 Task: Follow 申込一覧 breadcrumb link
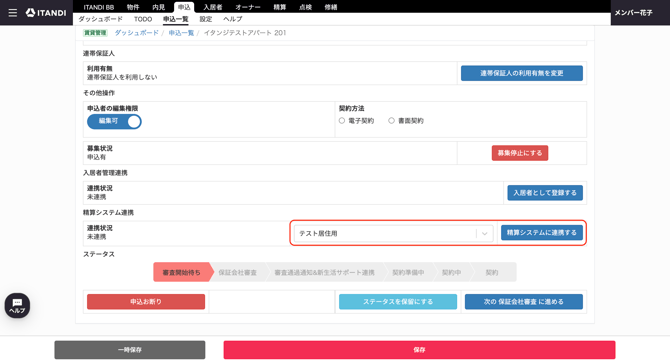point(181,33)
